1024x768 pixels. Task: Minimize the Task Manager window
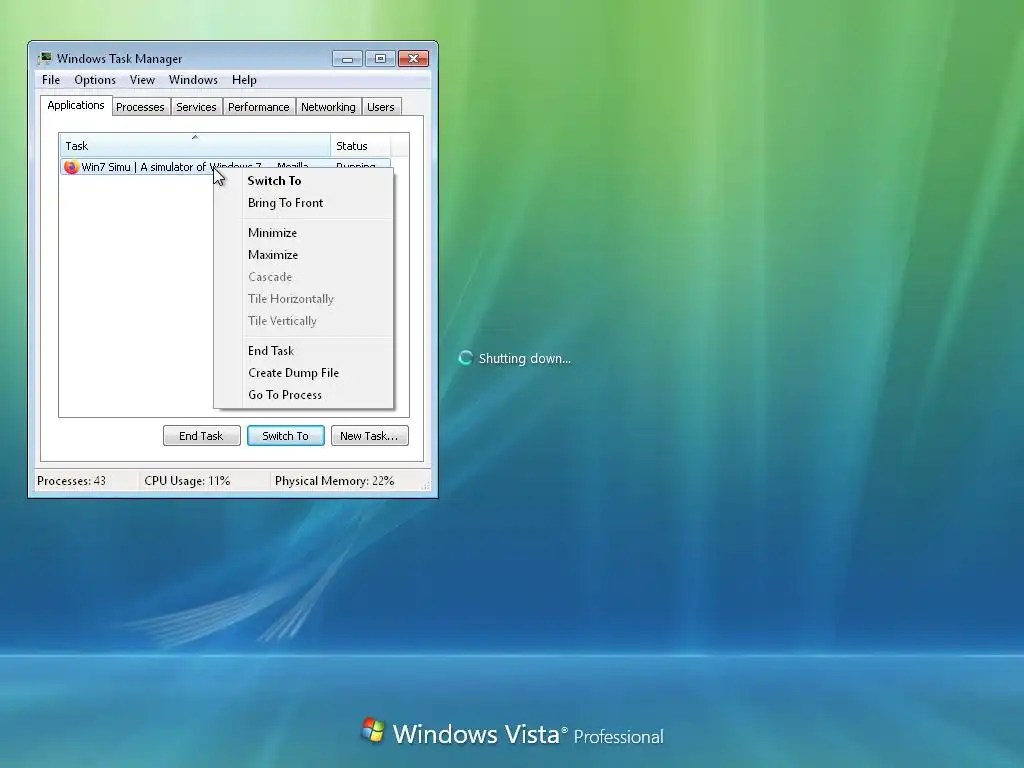pos(347,59)
